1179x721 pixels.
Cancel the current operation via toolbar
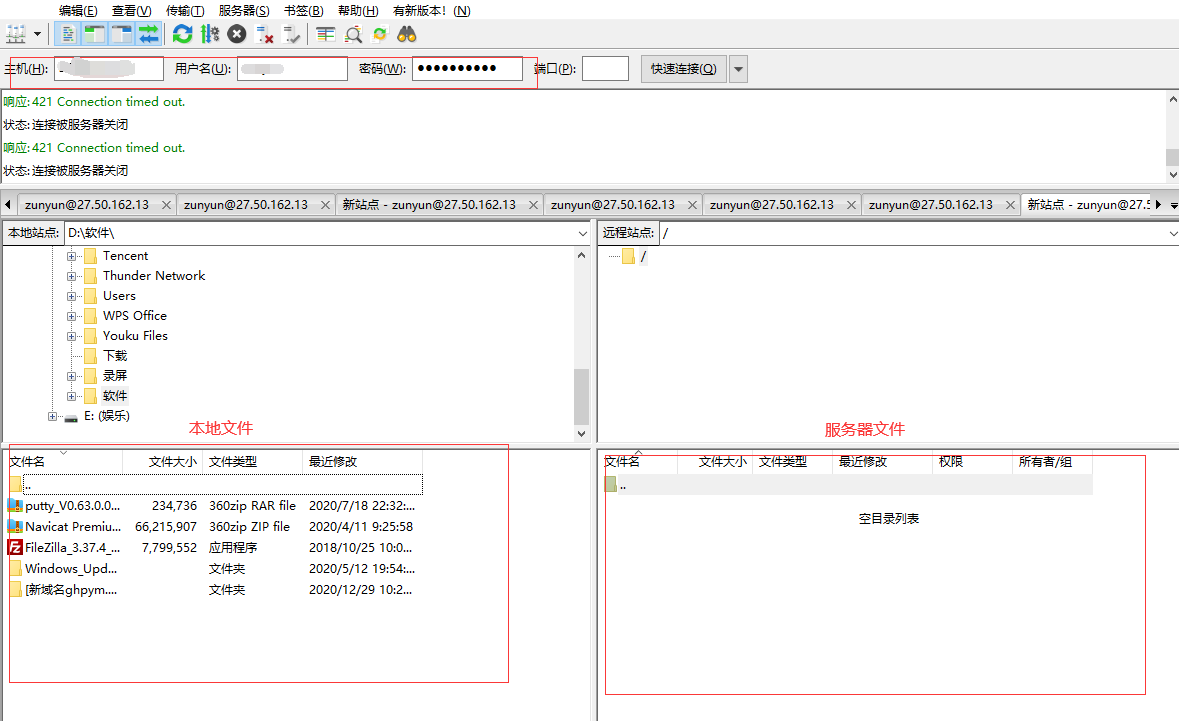(x=237, y=34)
